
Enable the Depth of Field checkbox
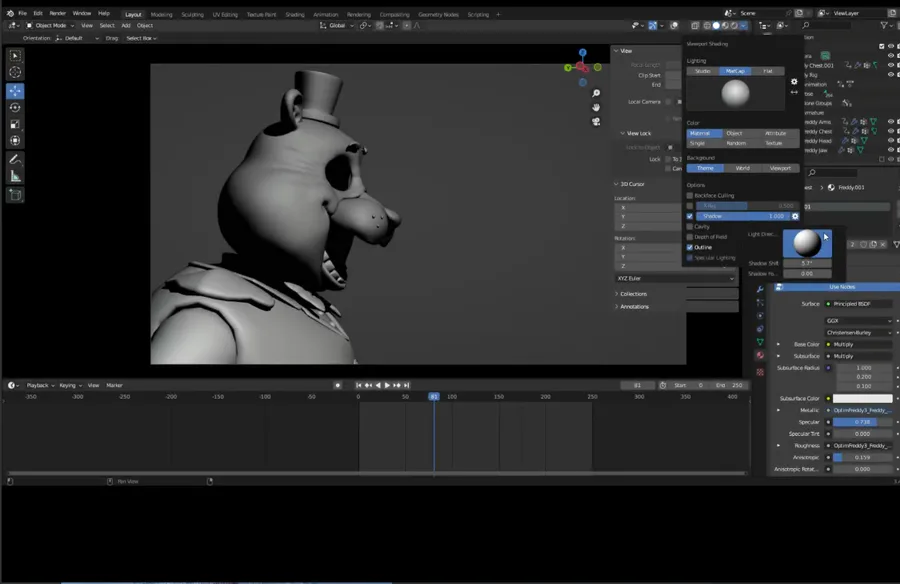(690, 237)
